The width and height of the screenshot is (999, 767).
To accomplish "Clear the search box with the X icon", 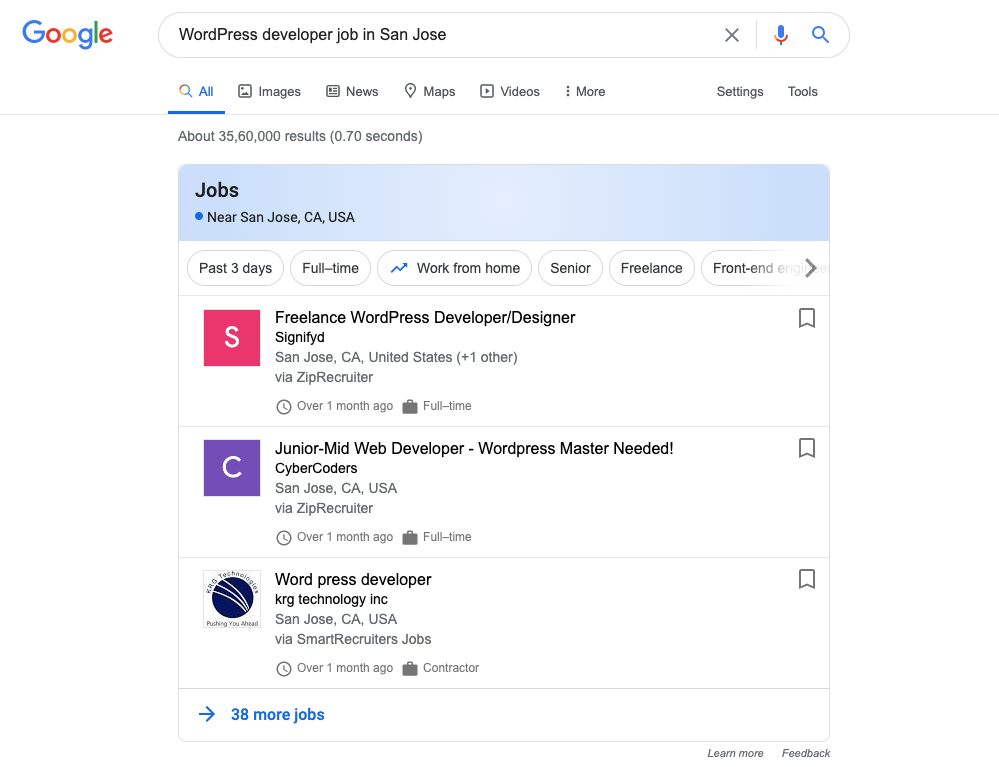I will tap(731, 35).
